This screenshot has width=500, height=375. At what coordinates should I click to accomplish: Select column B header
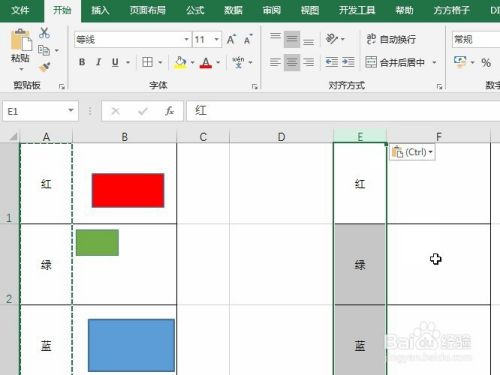124,137
